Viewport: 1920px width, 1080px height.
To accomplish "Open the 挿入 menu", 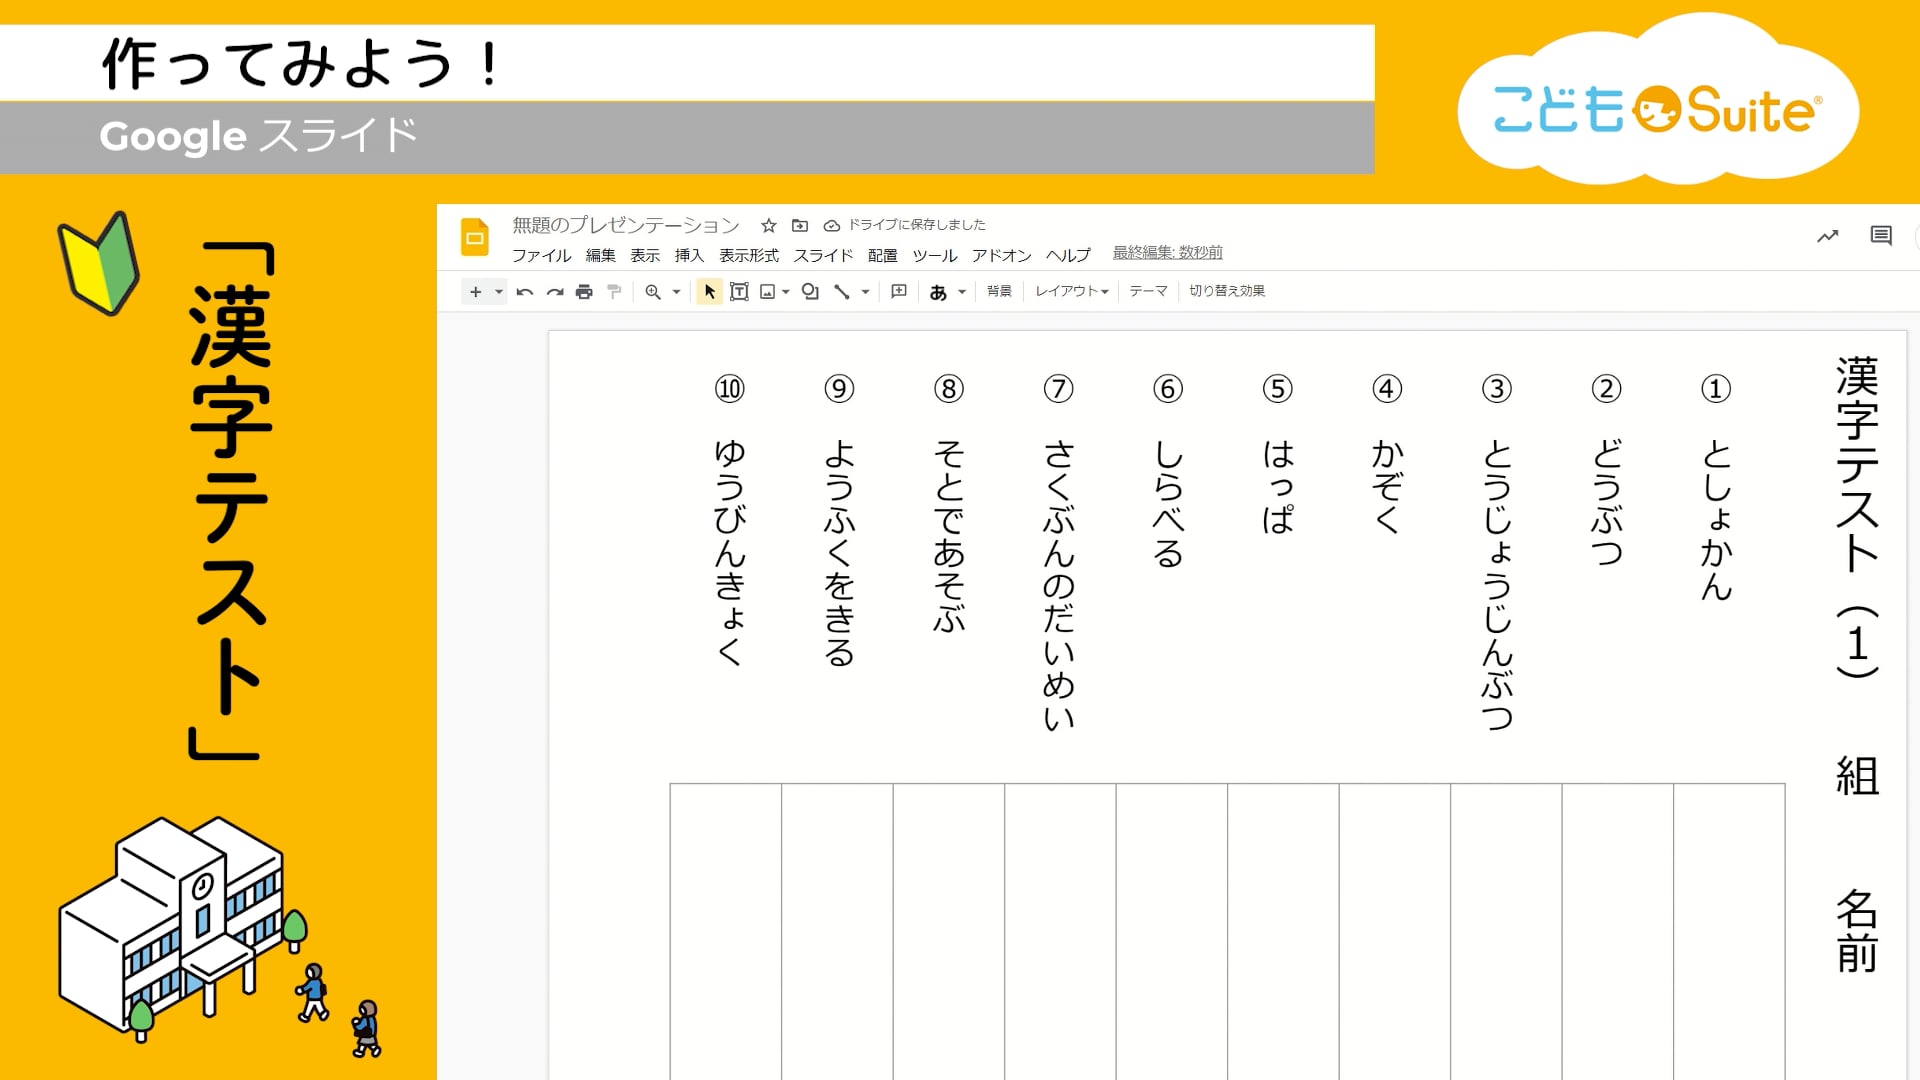I will 689,256.
